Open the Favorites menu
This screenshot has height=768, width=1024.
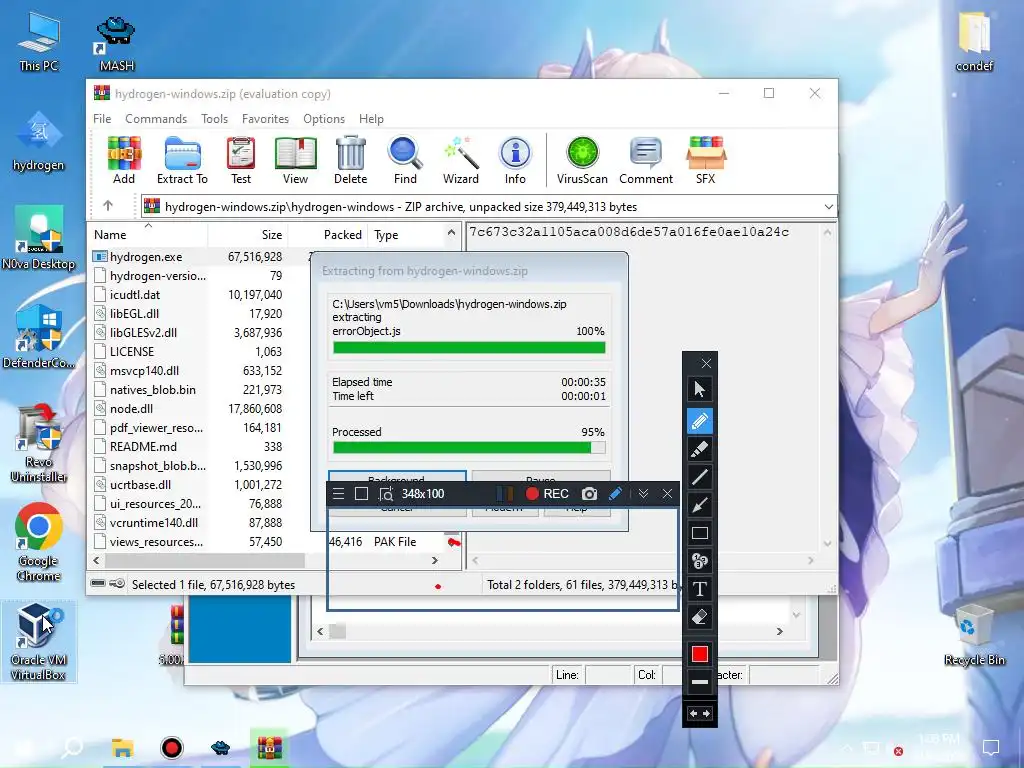point(265,119)
